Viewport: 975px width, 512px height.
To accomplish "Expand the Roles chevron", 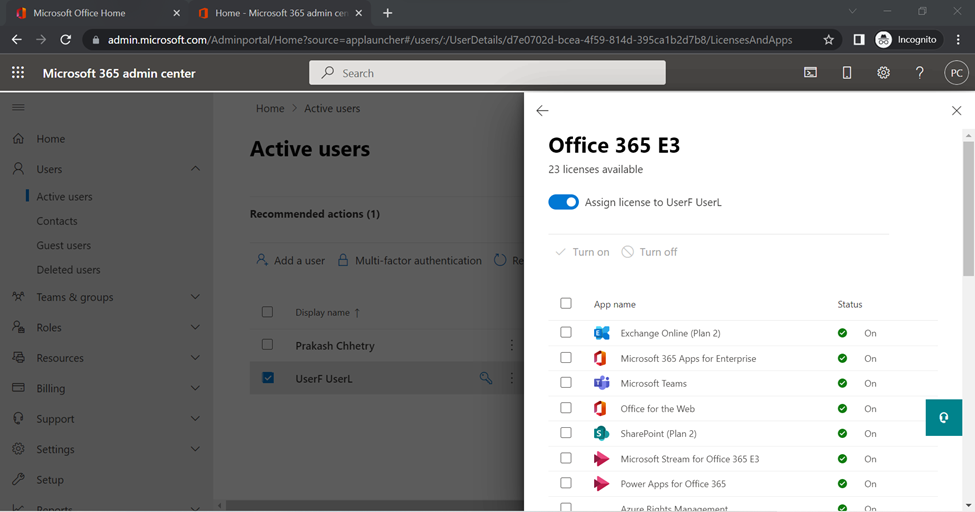I will pyautogui.click(x=195, y=327).
